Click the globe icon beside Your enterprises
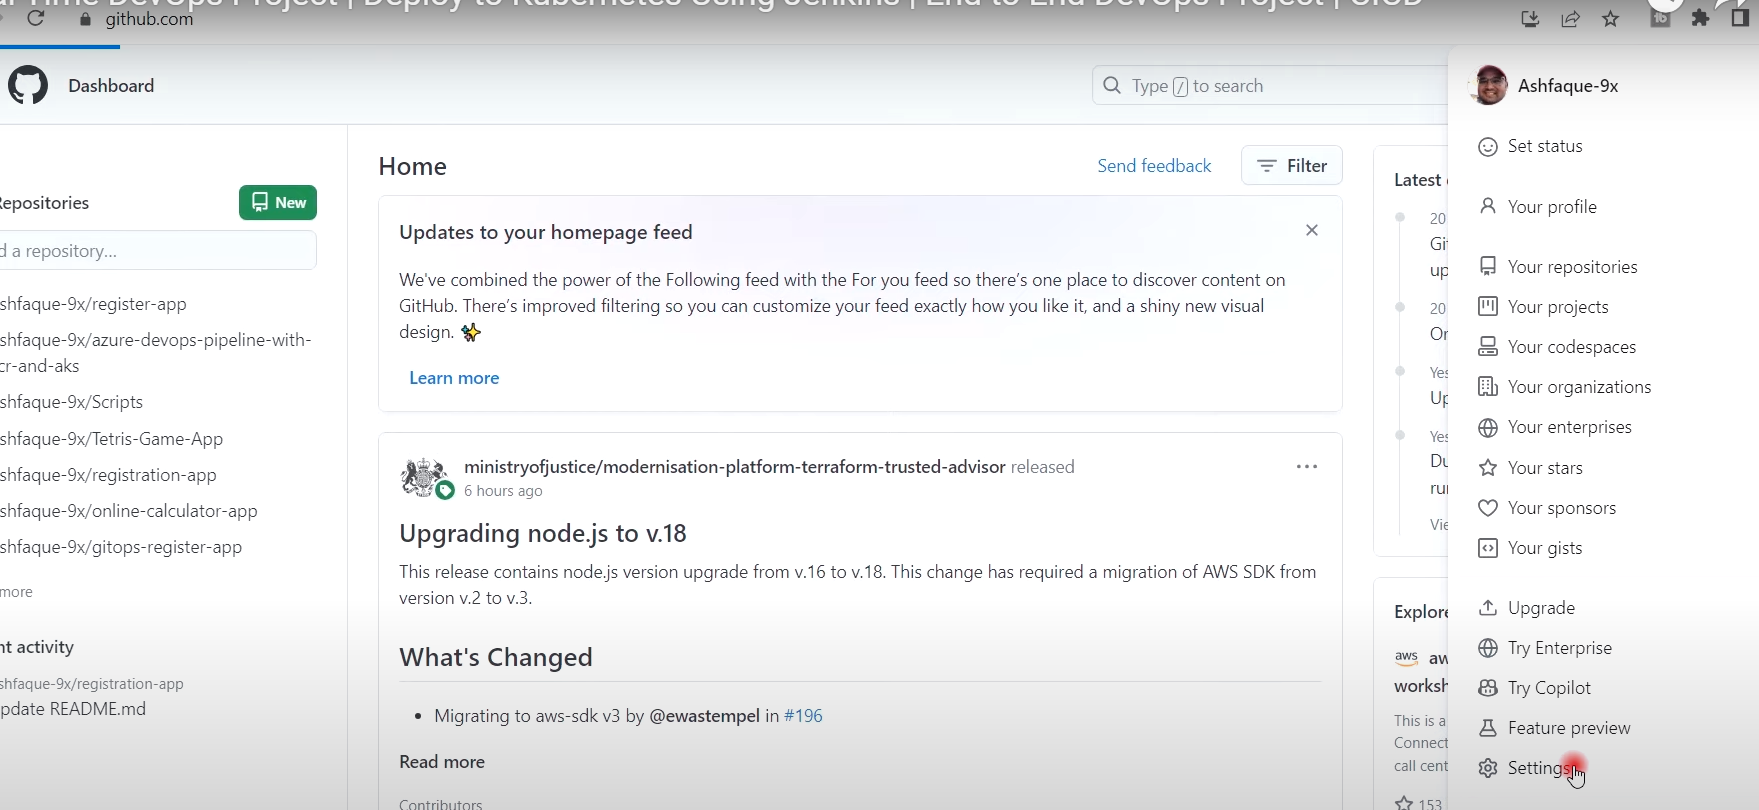Screen dimensions: 1759x810 click(1488, 428)
